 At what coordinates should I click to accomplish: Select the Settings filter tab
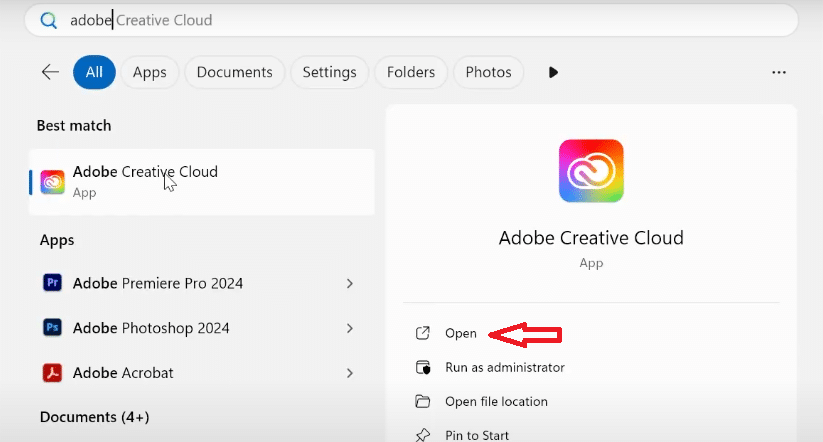point(329,72)
